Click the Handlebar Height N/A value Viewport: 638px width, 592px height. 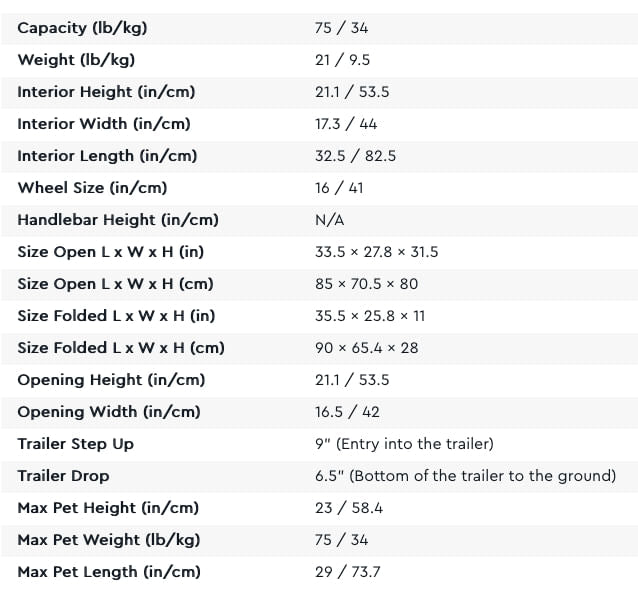coord(329,220)
